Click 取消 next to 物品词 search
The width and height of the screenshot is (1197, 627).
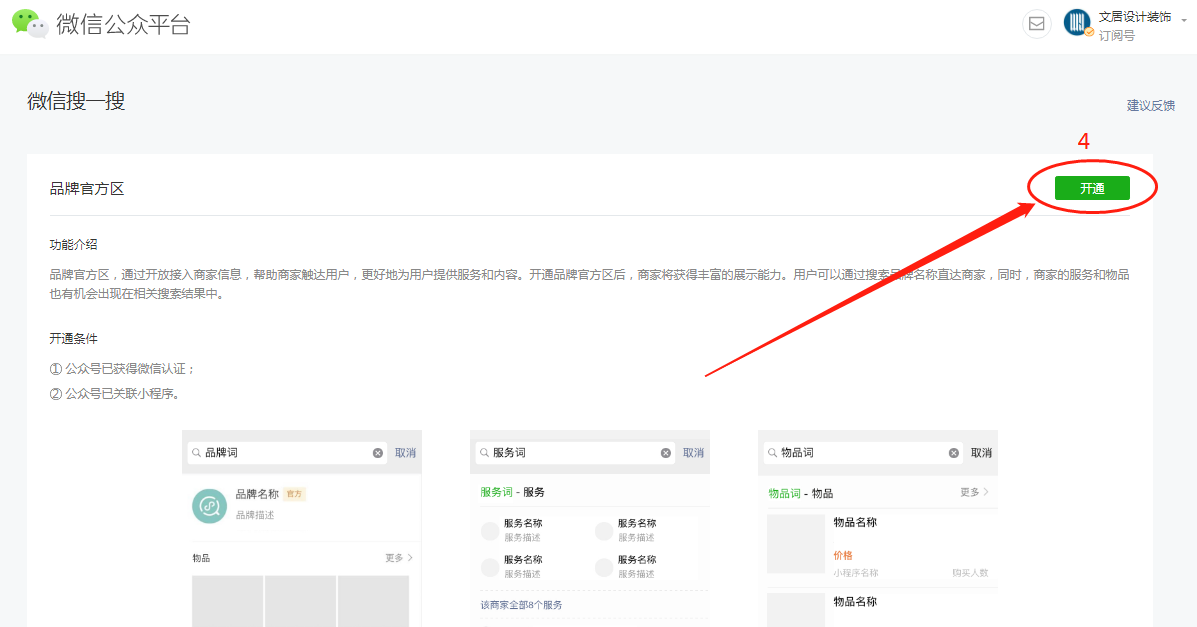[981, 453]
